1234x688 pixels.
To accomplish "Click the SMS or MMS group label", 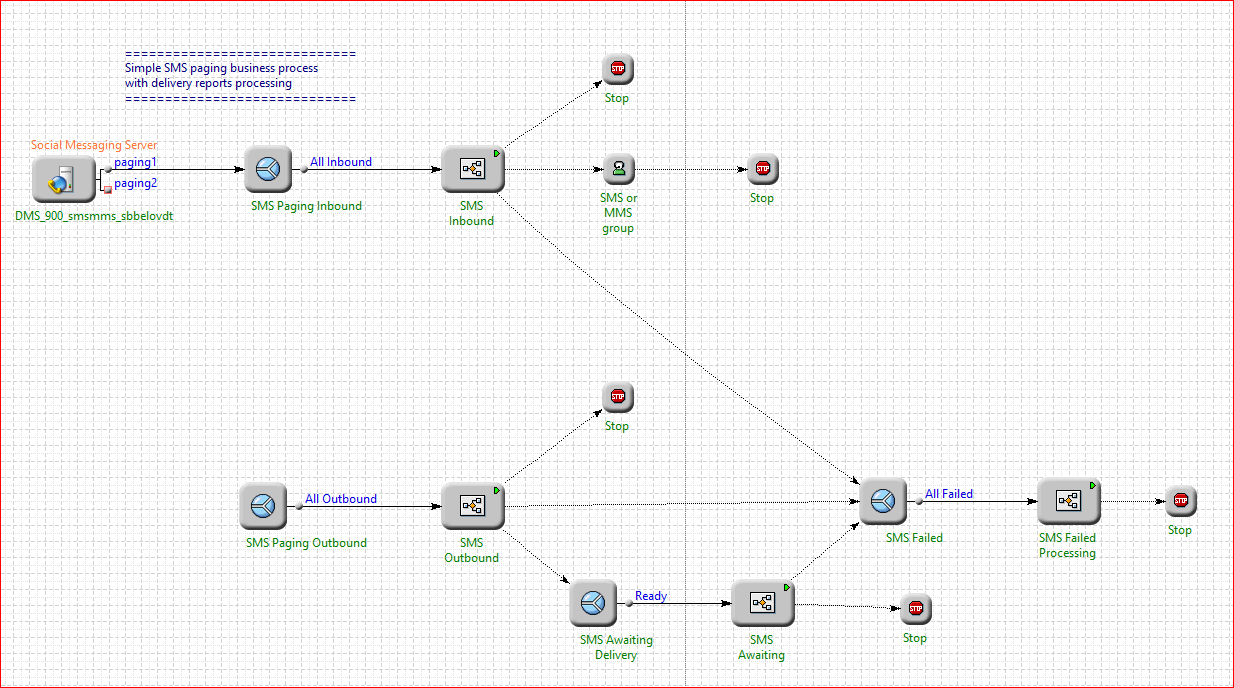I will coord(618,213).
